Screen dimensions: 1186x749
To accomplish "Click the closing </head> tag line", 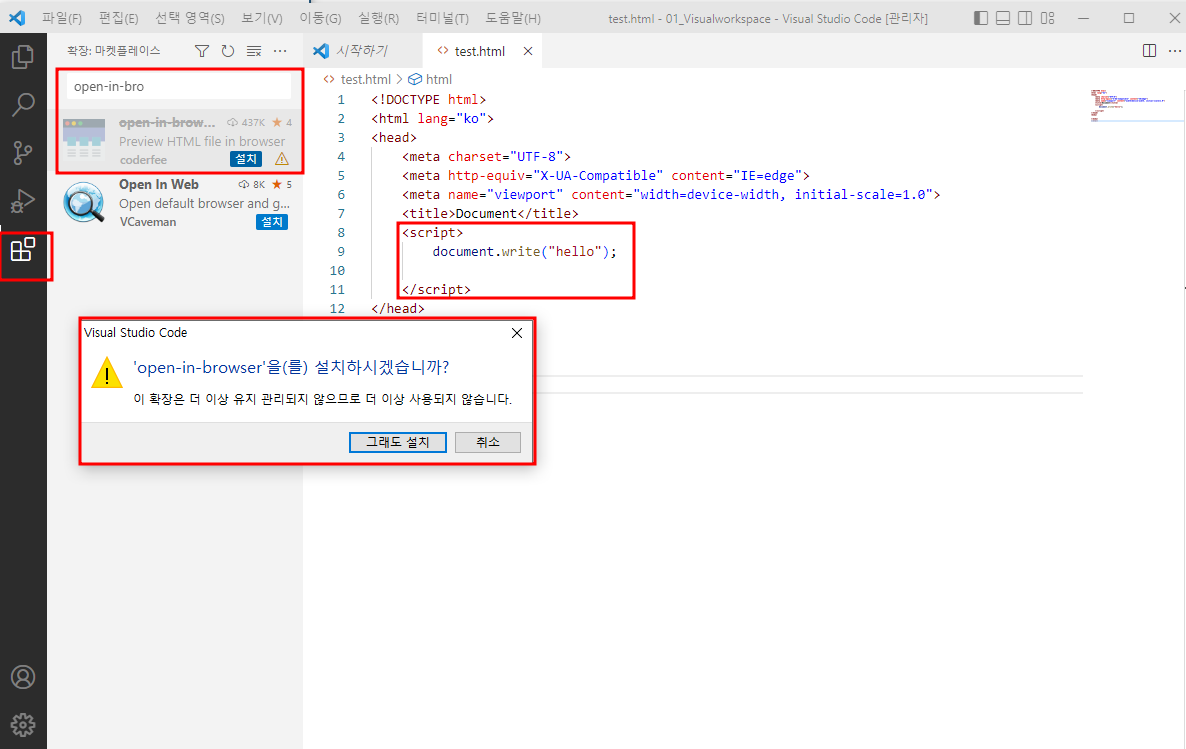I will [x=398, y=309].
